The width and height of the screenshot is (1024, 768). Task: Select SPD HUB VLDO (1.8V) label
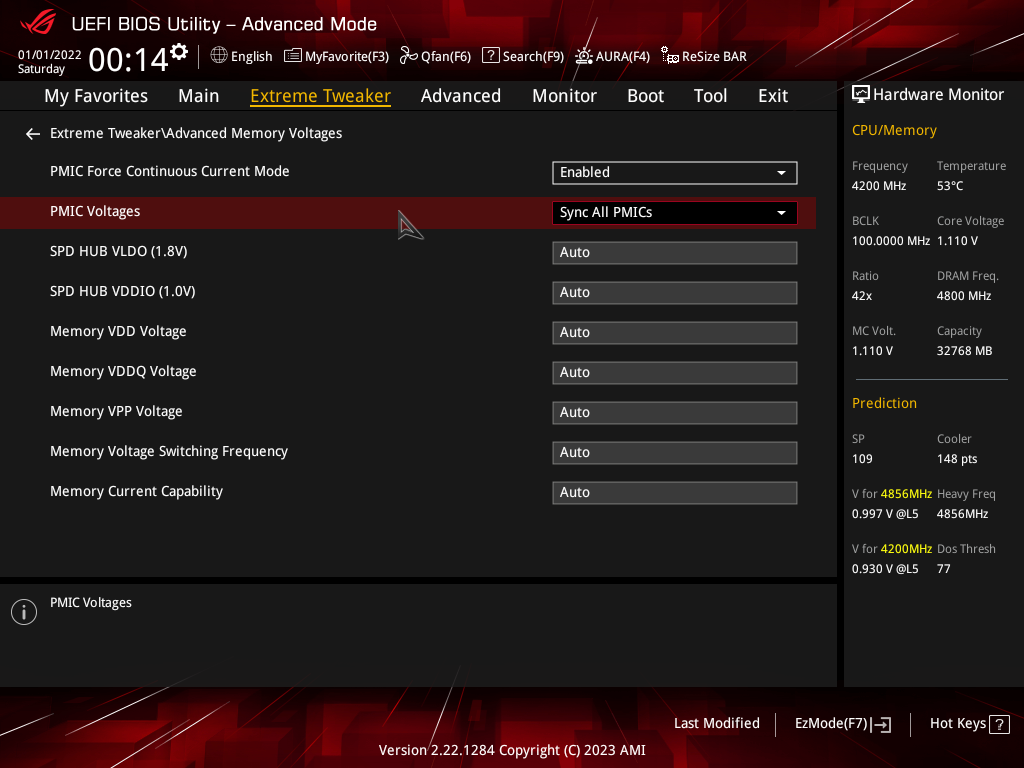119,251
